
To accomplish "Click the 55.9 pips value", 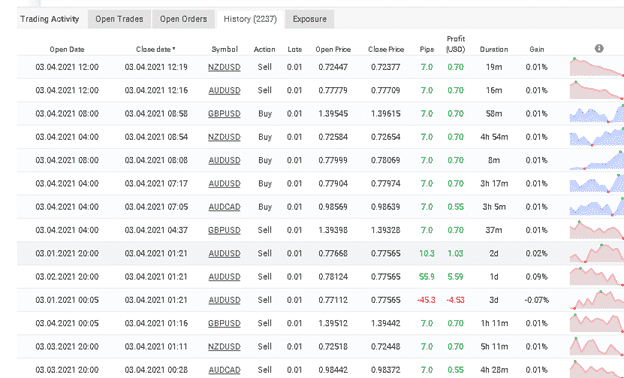I will (427, 277).
